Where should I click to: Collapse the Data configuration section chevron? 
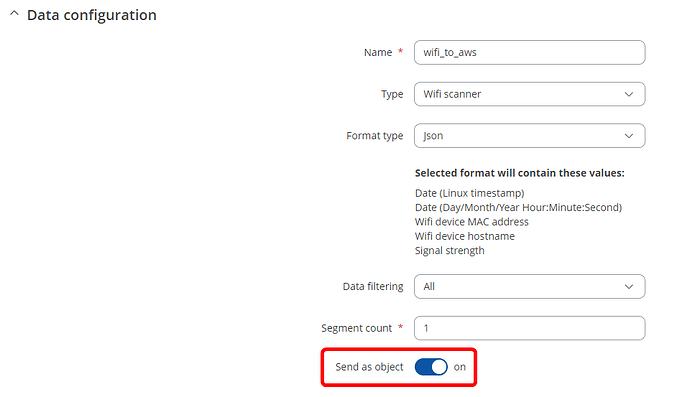(14, 14)
